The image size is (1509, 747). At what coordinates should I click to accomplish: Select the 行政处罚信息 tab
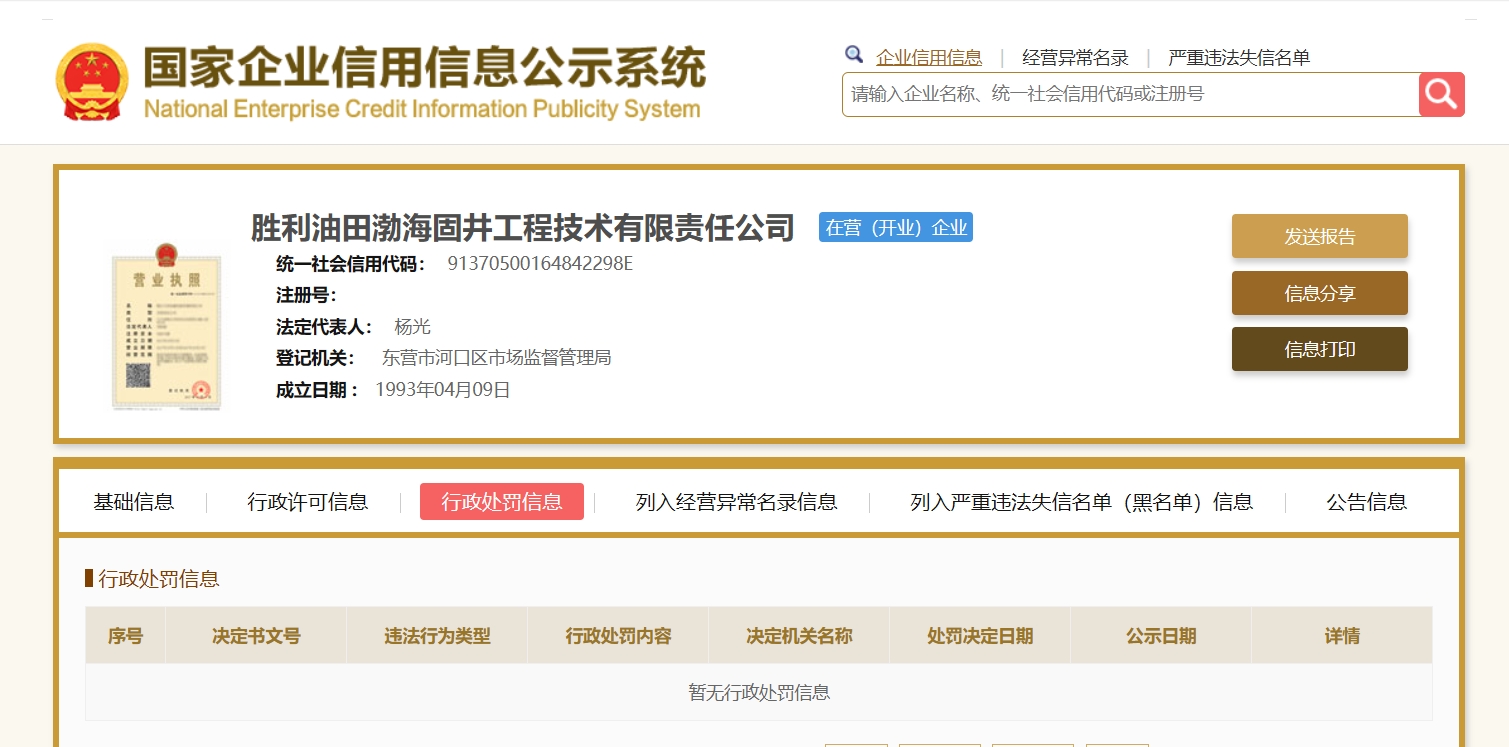[502, 502]
